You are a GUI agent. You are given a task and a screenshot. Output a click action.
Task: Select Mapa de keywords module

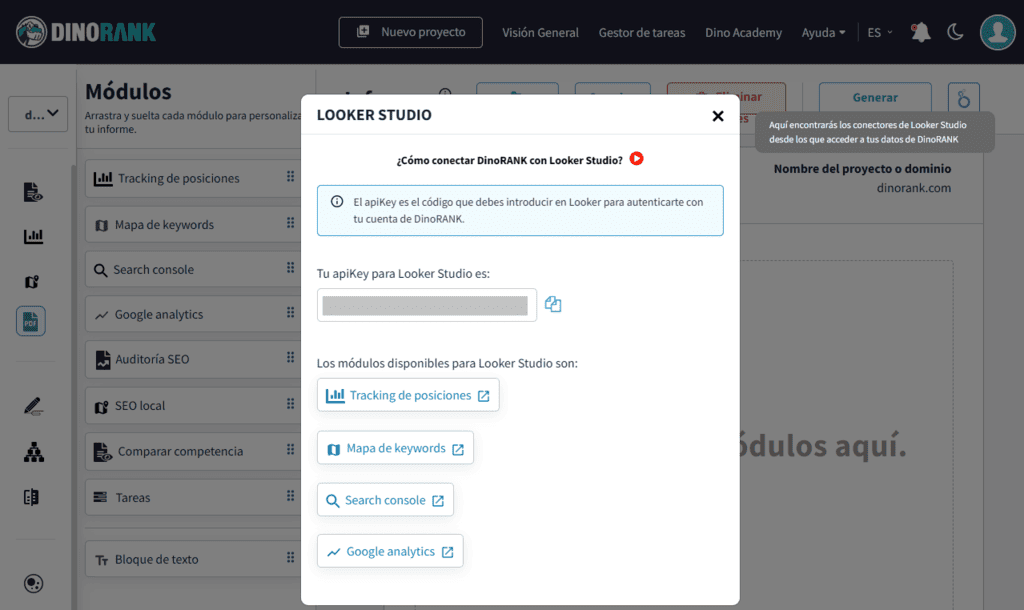click(193, 225)
